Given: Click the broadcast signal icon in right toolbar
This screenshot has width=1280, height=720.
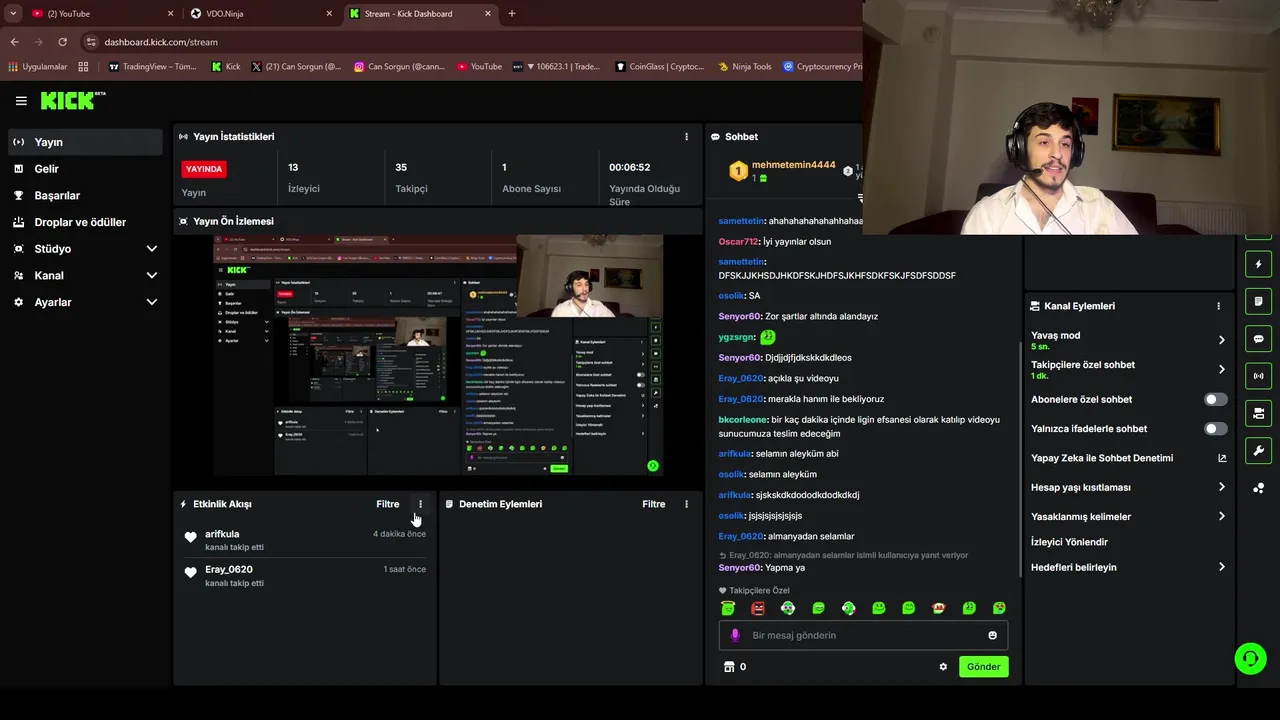Looking at the screenshot, I should pos(1258,376).
